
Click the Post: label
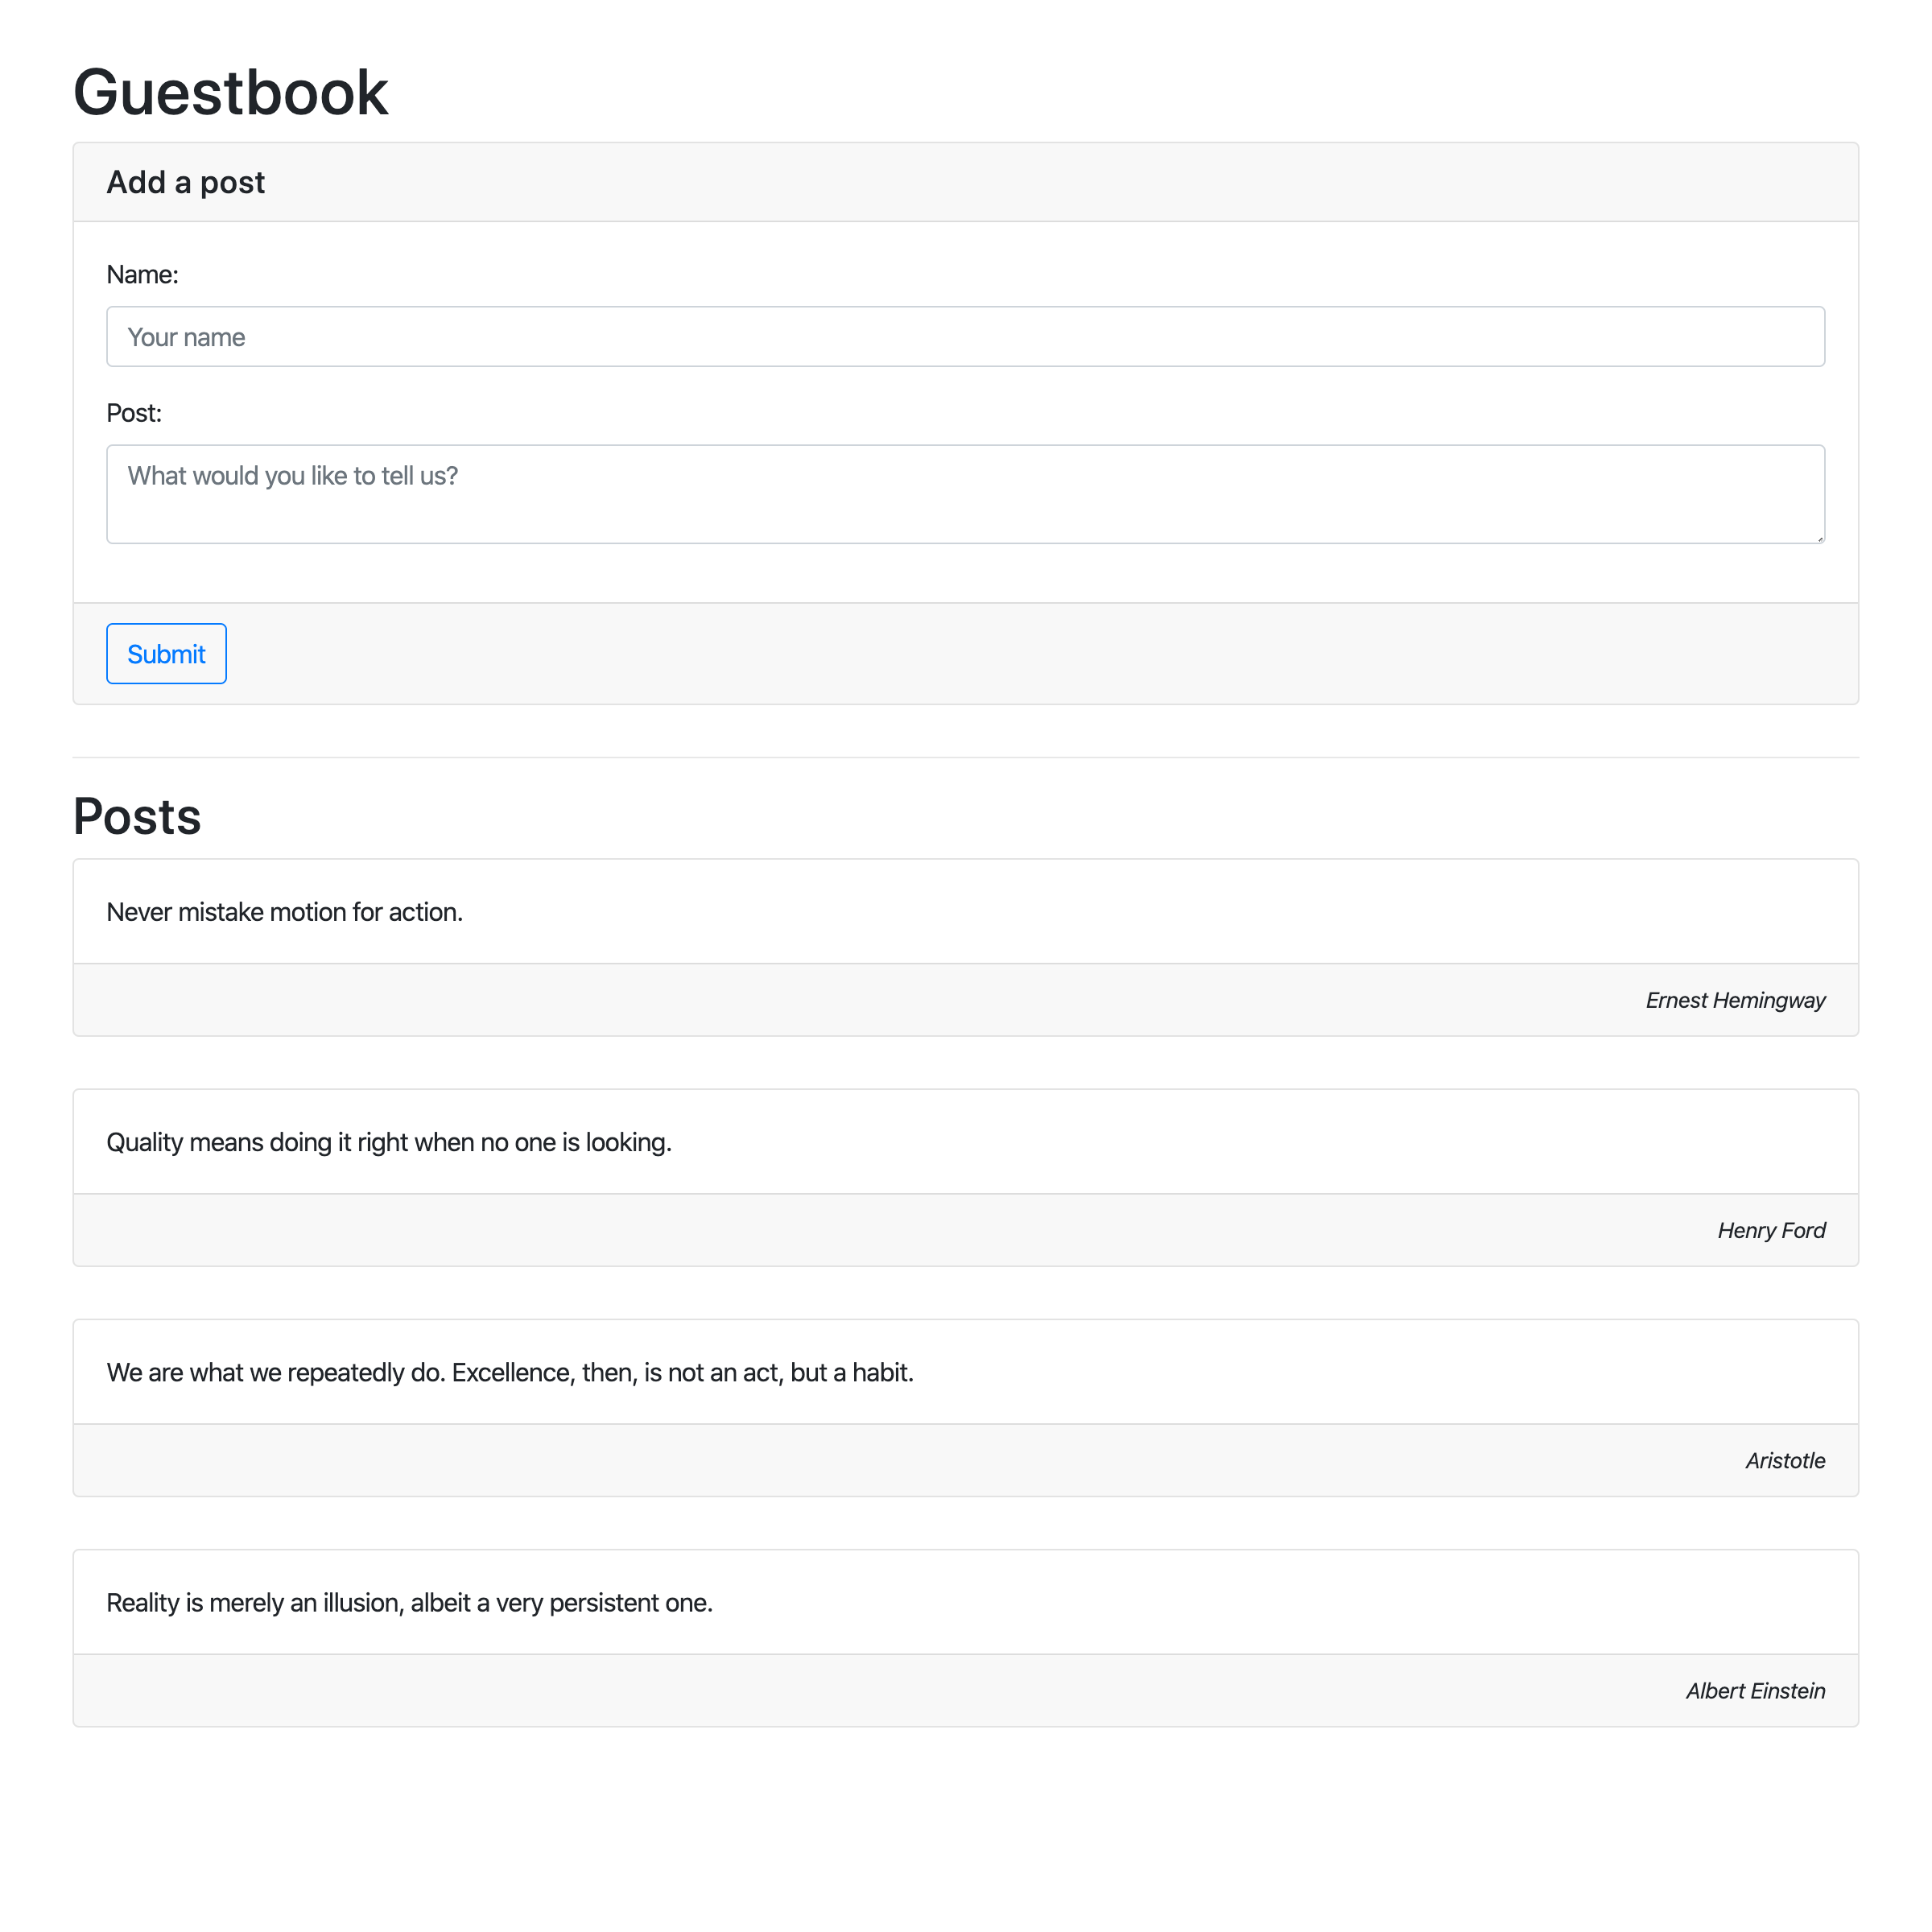(x=134, y=412)
